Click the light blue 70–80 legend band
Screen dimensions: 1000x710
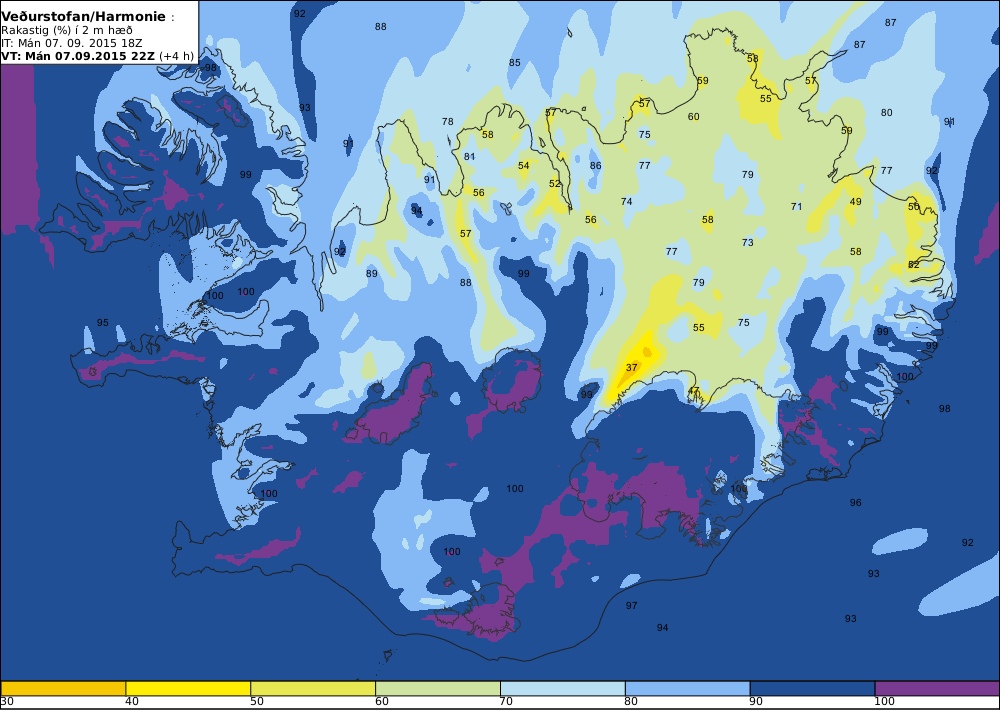coord(563,688)
